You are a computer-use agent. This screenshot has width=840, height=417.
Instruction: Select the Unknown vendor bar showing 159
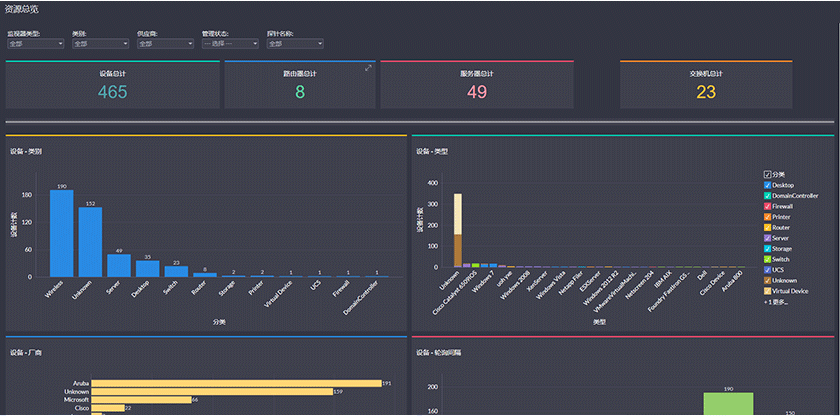212,392
